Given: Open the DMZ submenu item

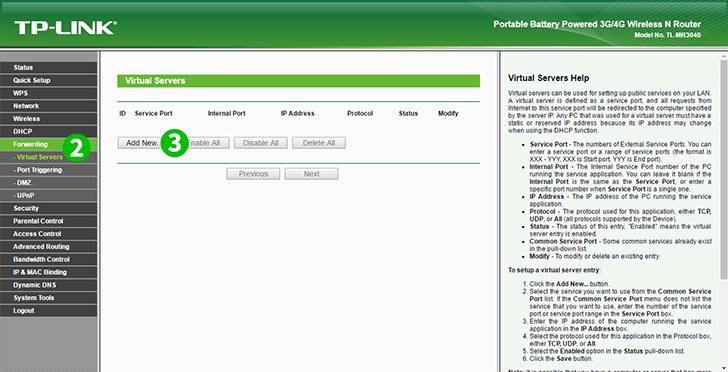Looking at the screenshot, I should coord(49,183).
